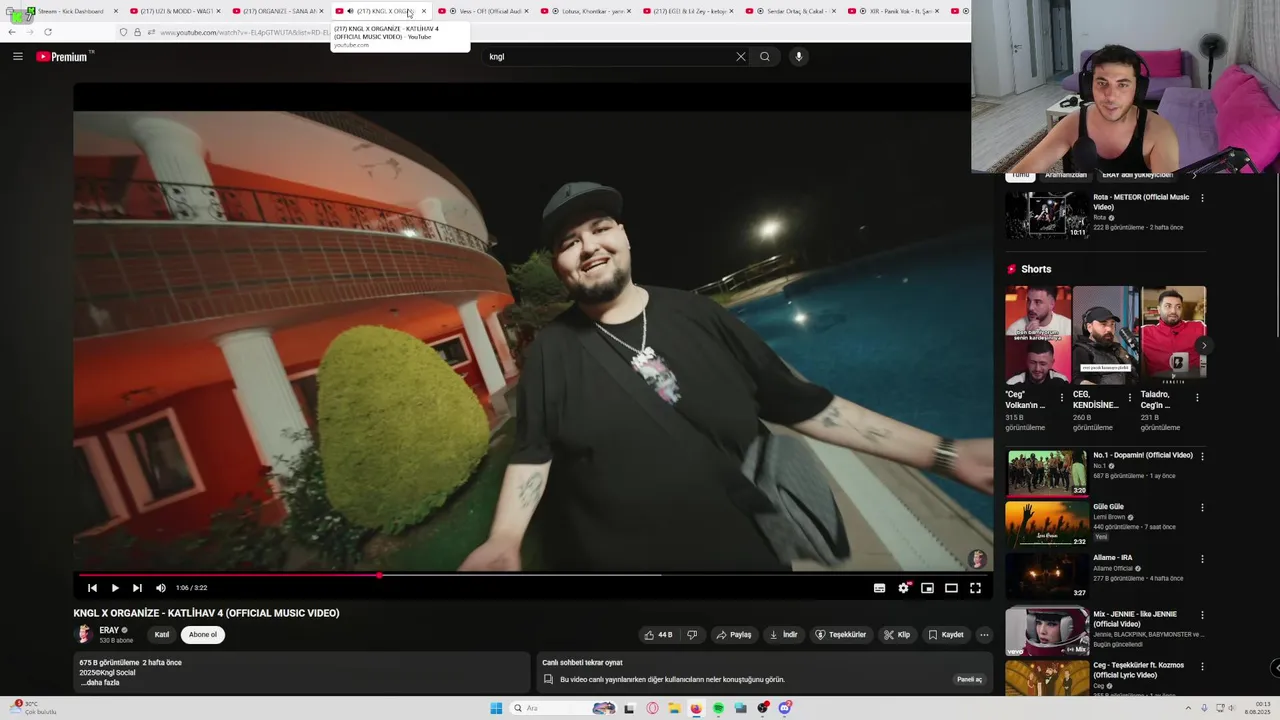The image size is (1280, 720).
Task: Open the Teşekkürler thanks button
Action: click(x=841, y=634)
